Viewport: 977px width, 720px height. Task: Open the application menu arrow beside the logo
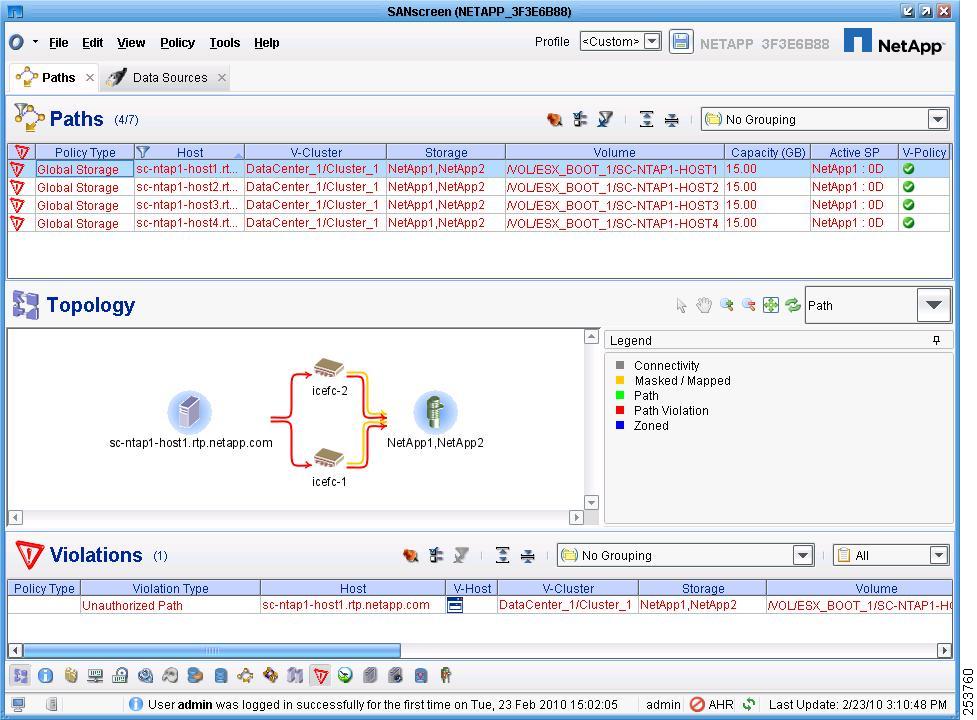pyautogui.click(x=35, y=42)
